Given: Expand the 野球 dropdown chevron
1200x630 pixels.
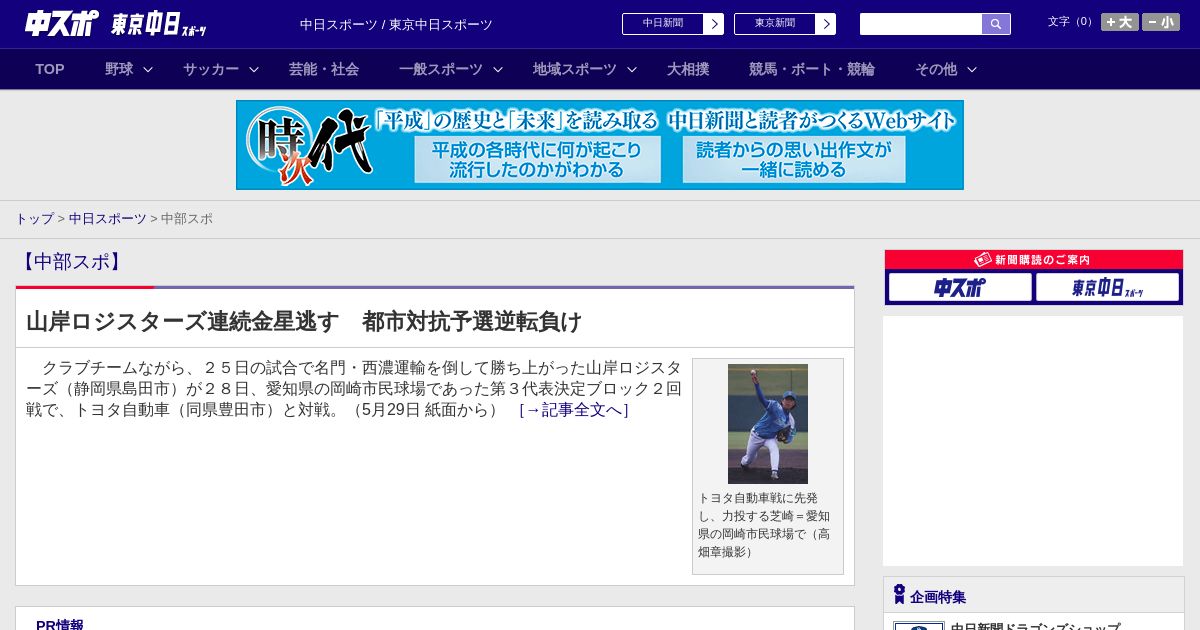Looking at the screenshot, I should (x=148, y=69).
